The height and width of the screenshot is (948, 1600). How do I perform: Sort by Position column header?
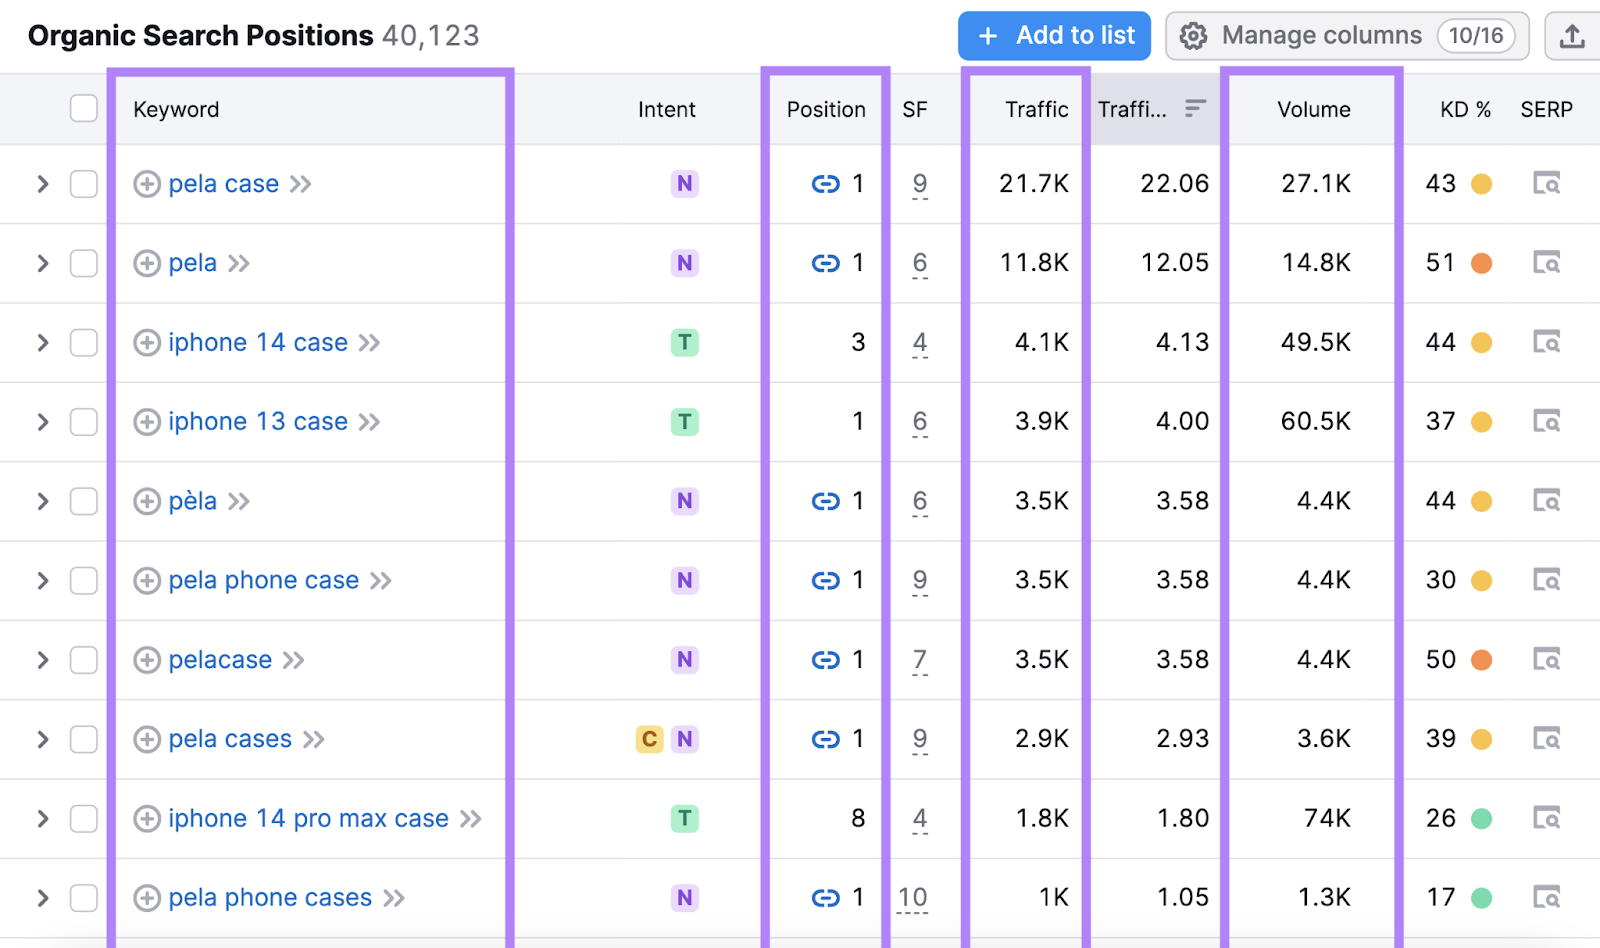(826, 109)
